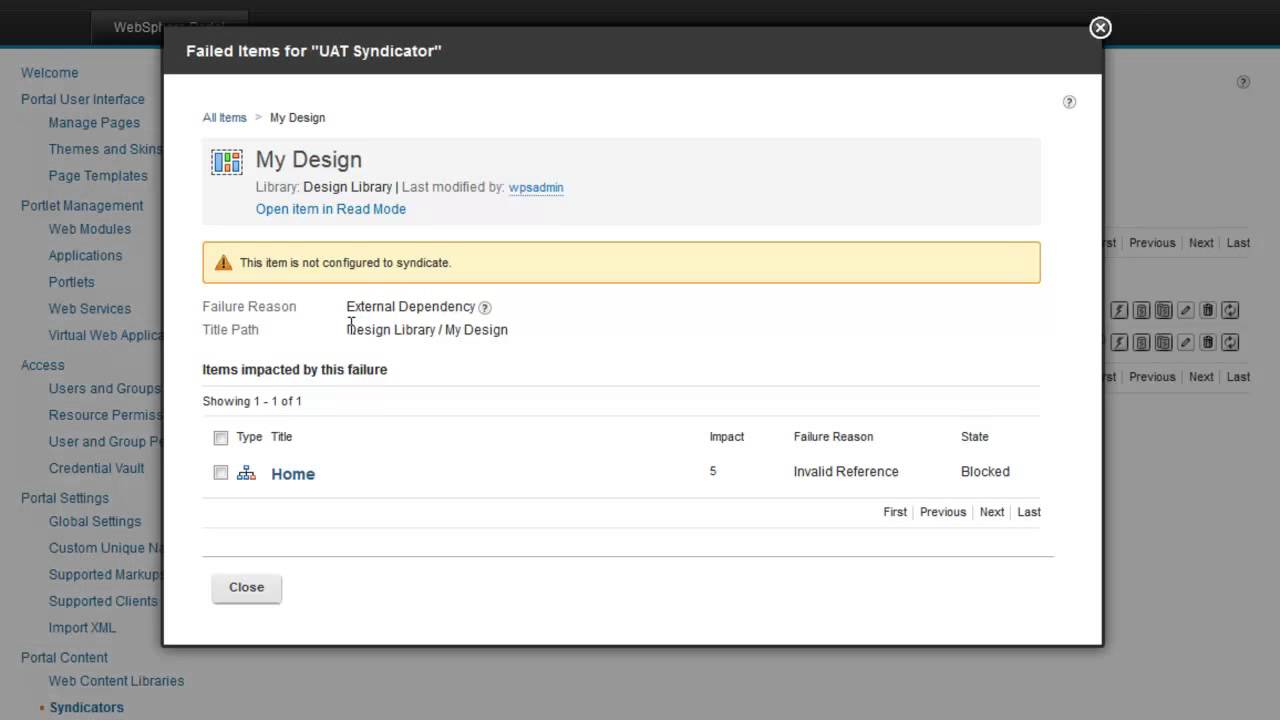Select Manage Pages in sidebar
Viewport: 1280px width, 720px height.
coord(94,123)
